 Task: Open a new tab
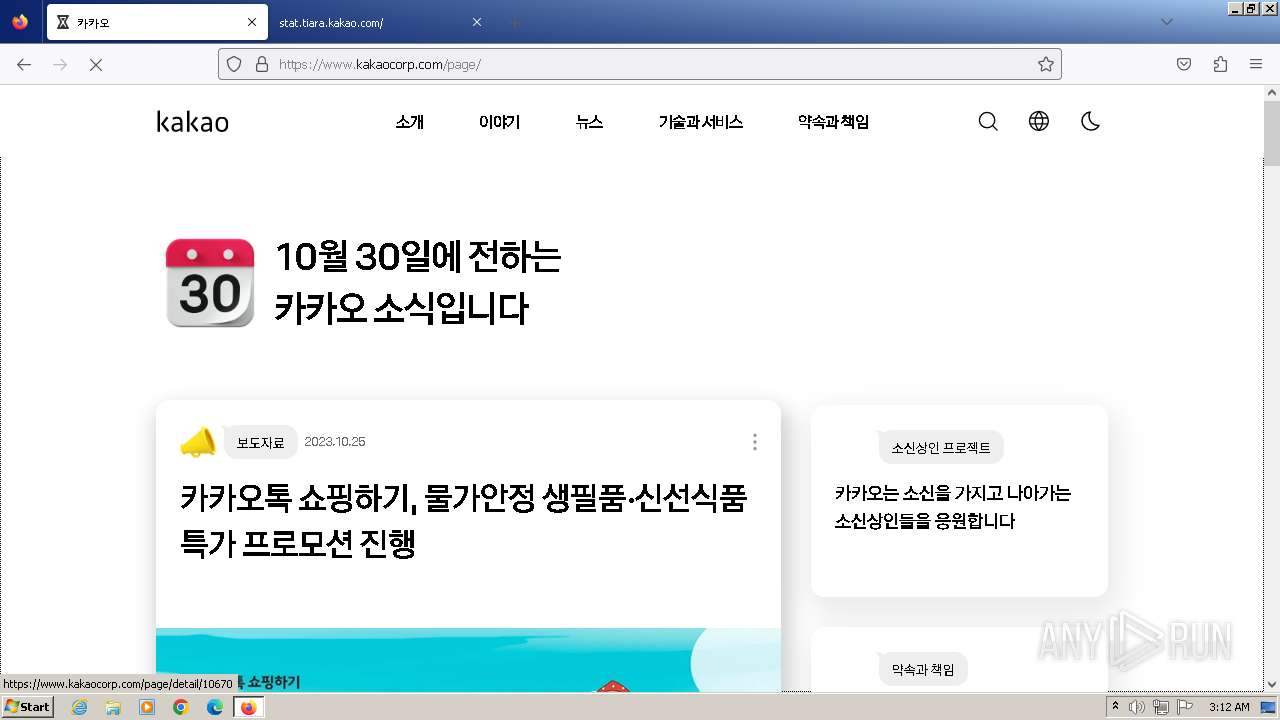(514, 22)
